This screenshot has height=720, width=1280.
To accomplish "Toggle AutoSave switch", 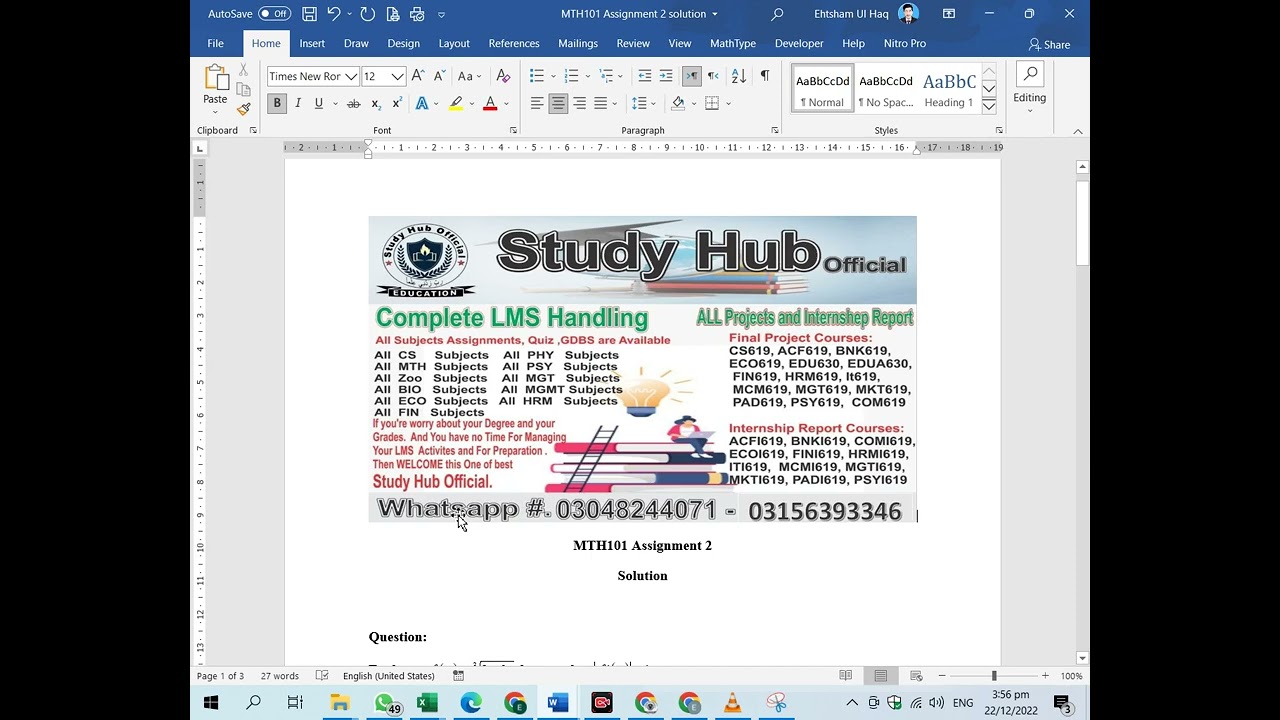I will [274, 14].
